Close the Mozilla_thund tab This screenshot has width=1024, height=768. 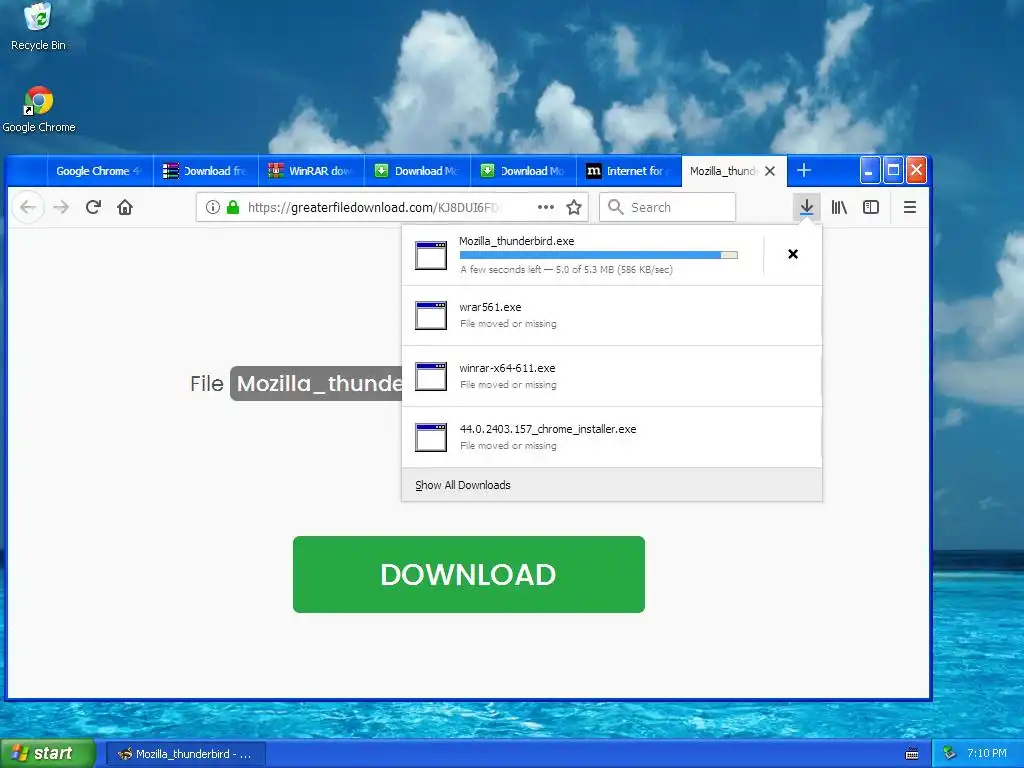(770, 171)
